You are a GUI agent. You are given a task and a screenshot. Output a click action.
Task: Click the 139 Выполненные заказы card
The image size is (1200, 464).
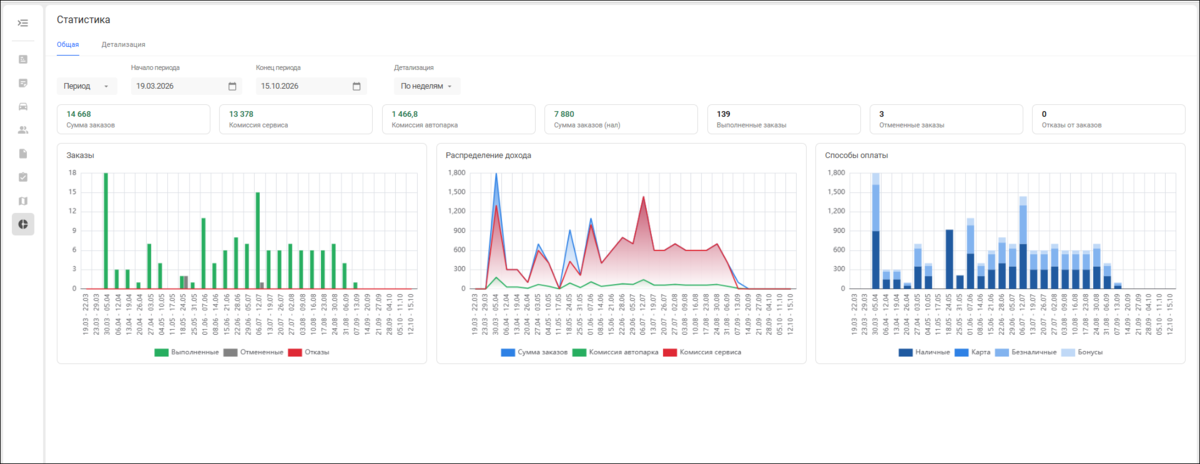[x=783, y=119]
